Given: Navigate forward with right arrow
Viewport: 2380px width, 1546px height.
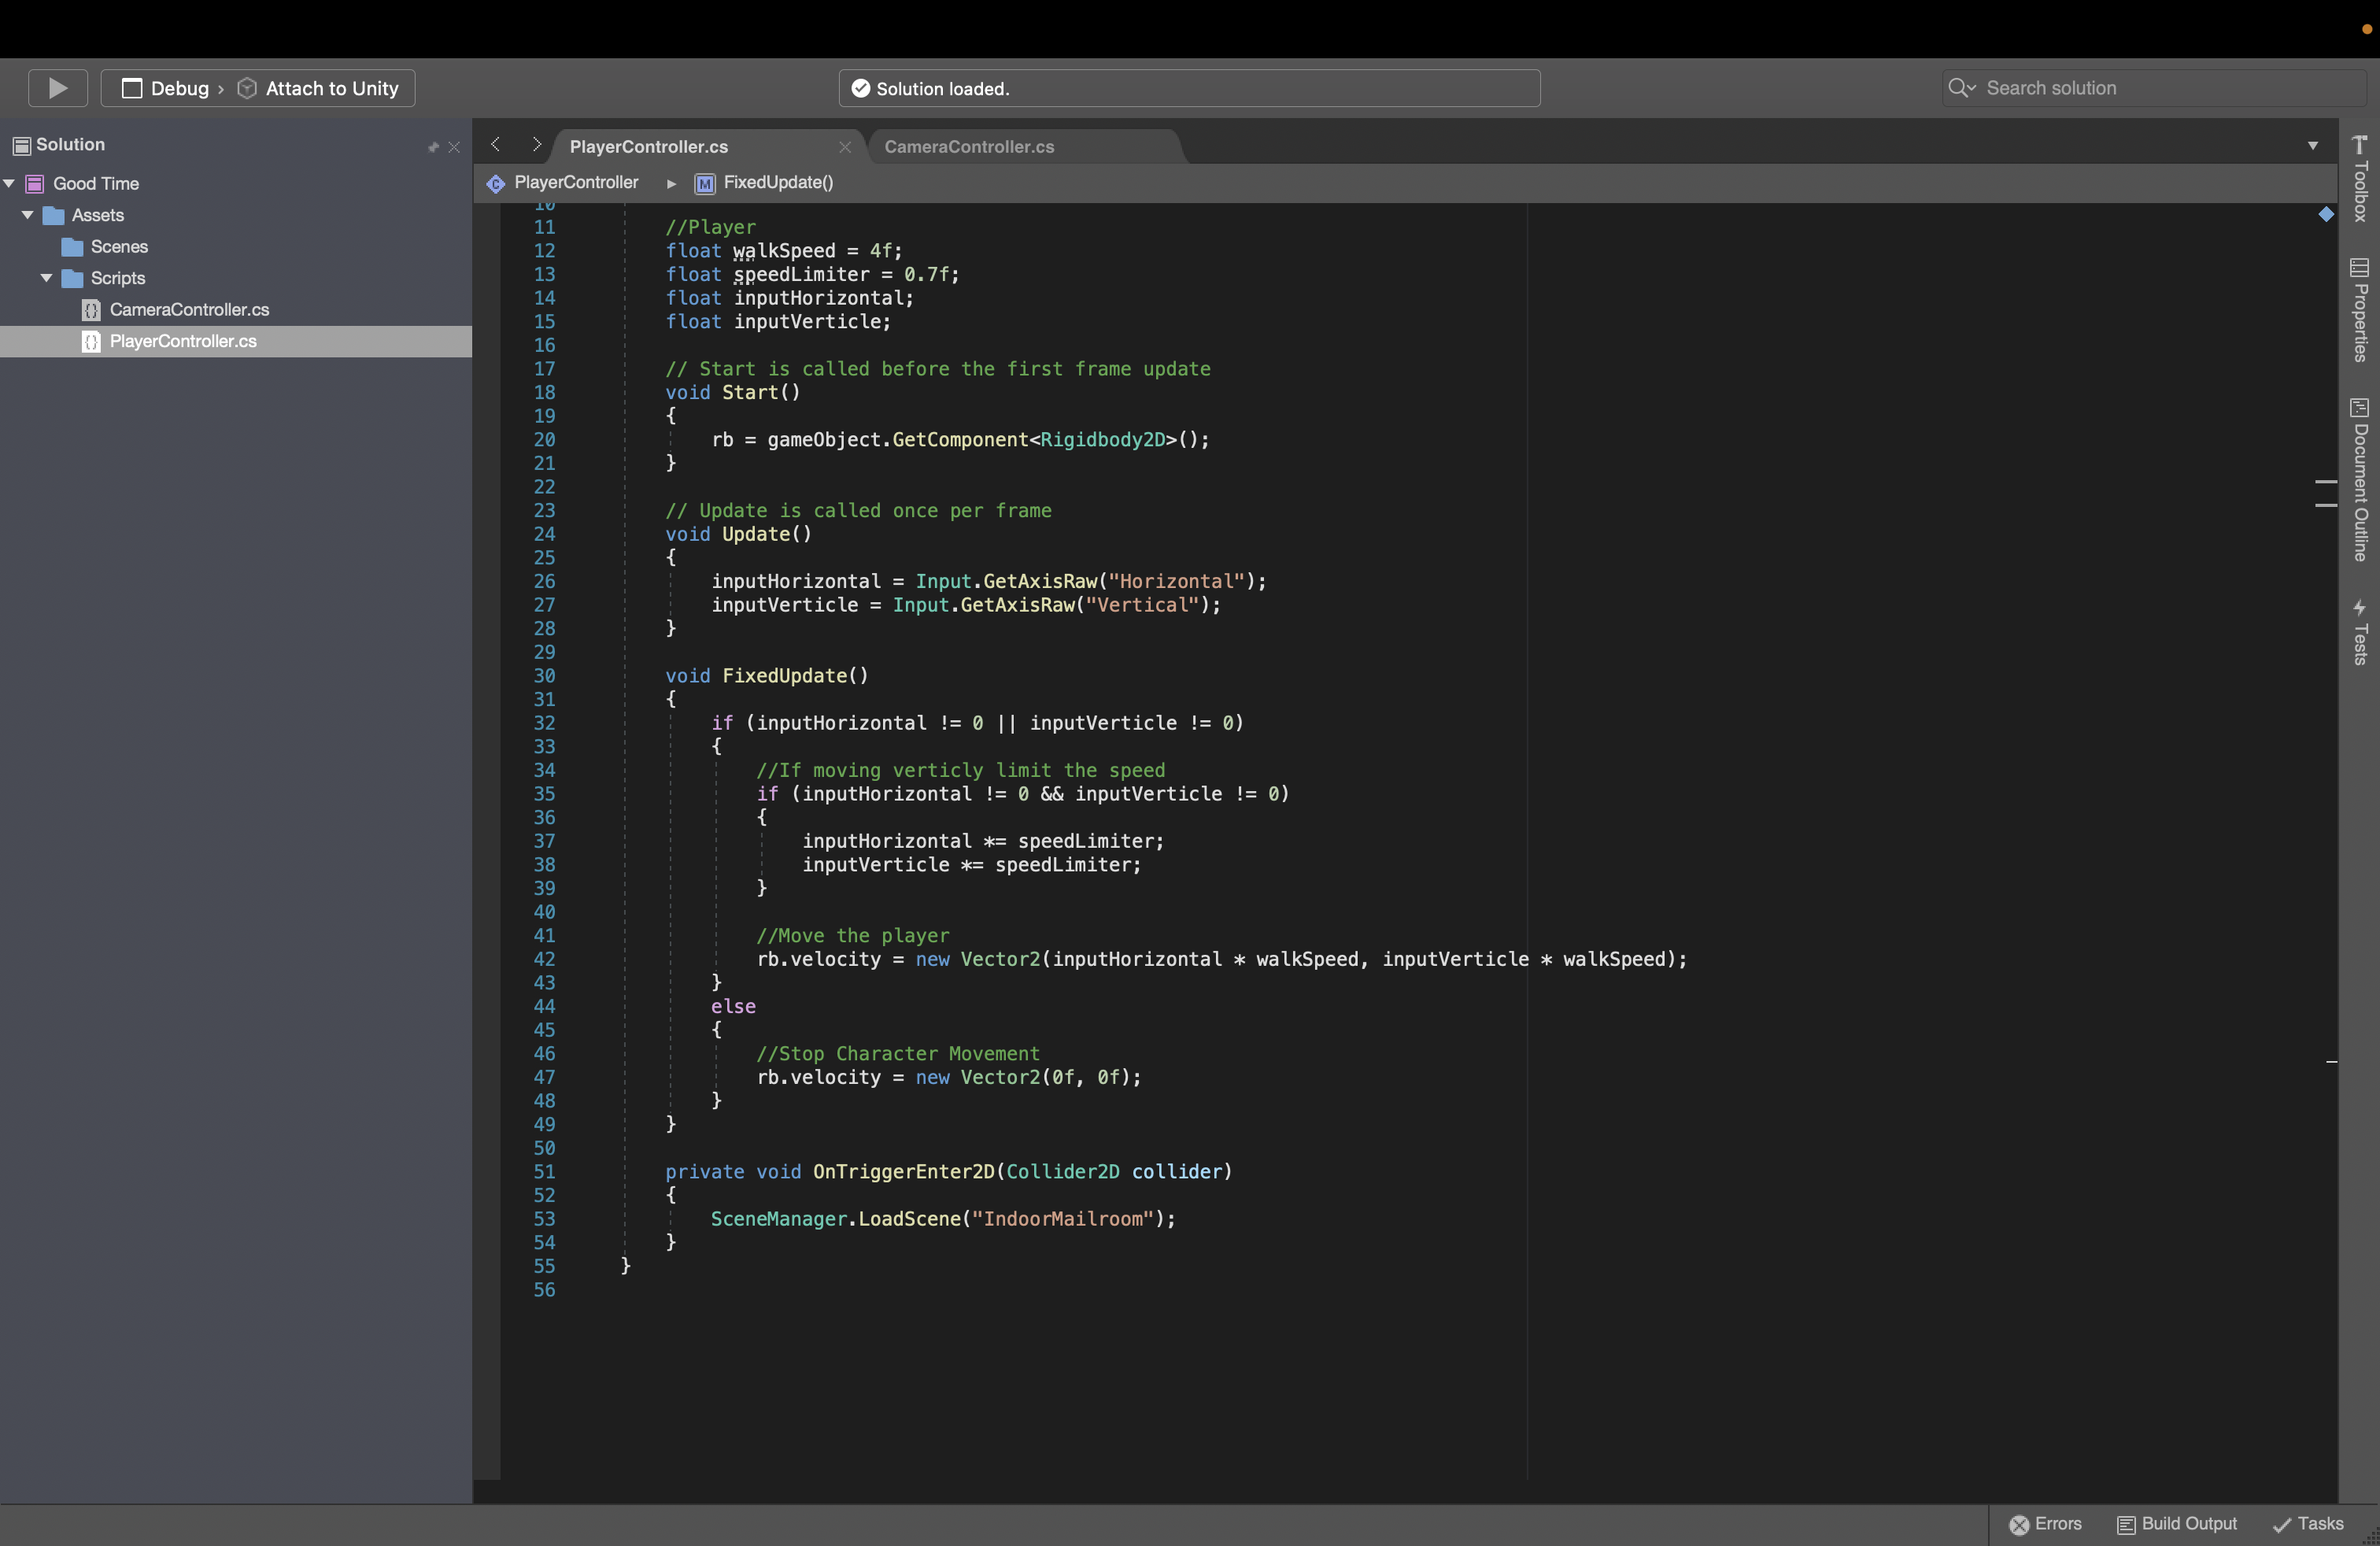Looking at the screenshot, I should click(536, 145).
